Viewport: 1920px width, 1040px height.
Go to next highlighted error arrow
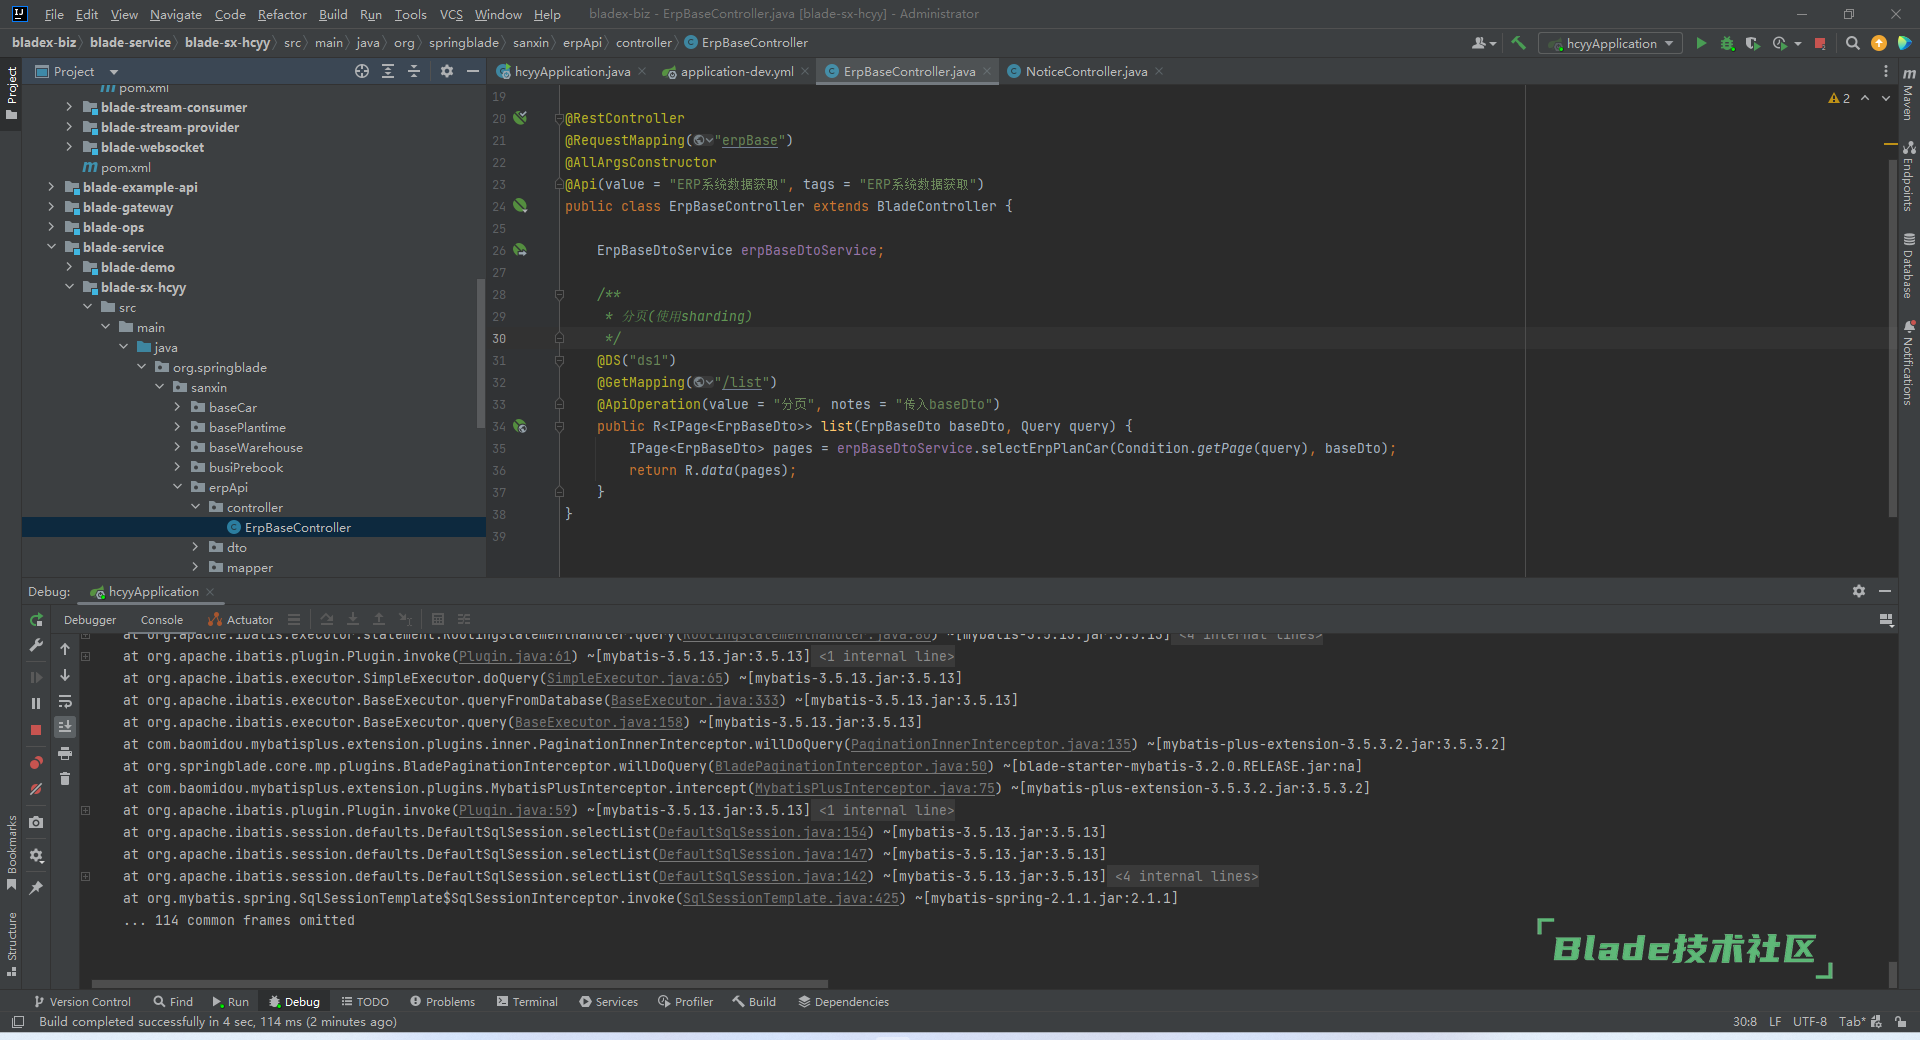tap(1886, 98)
